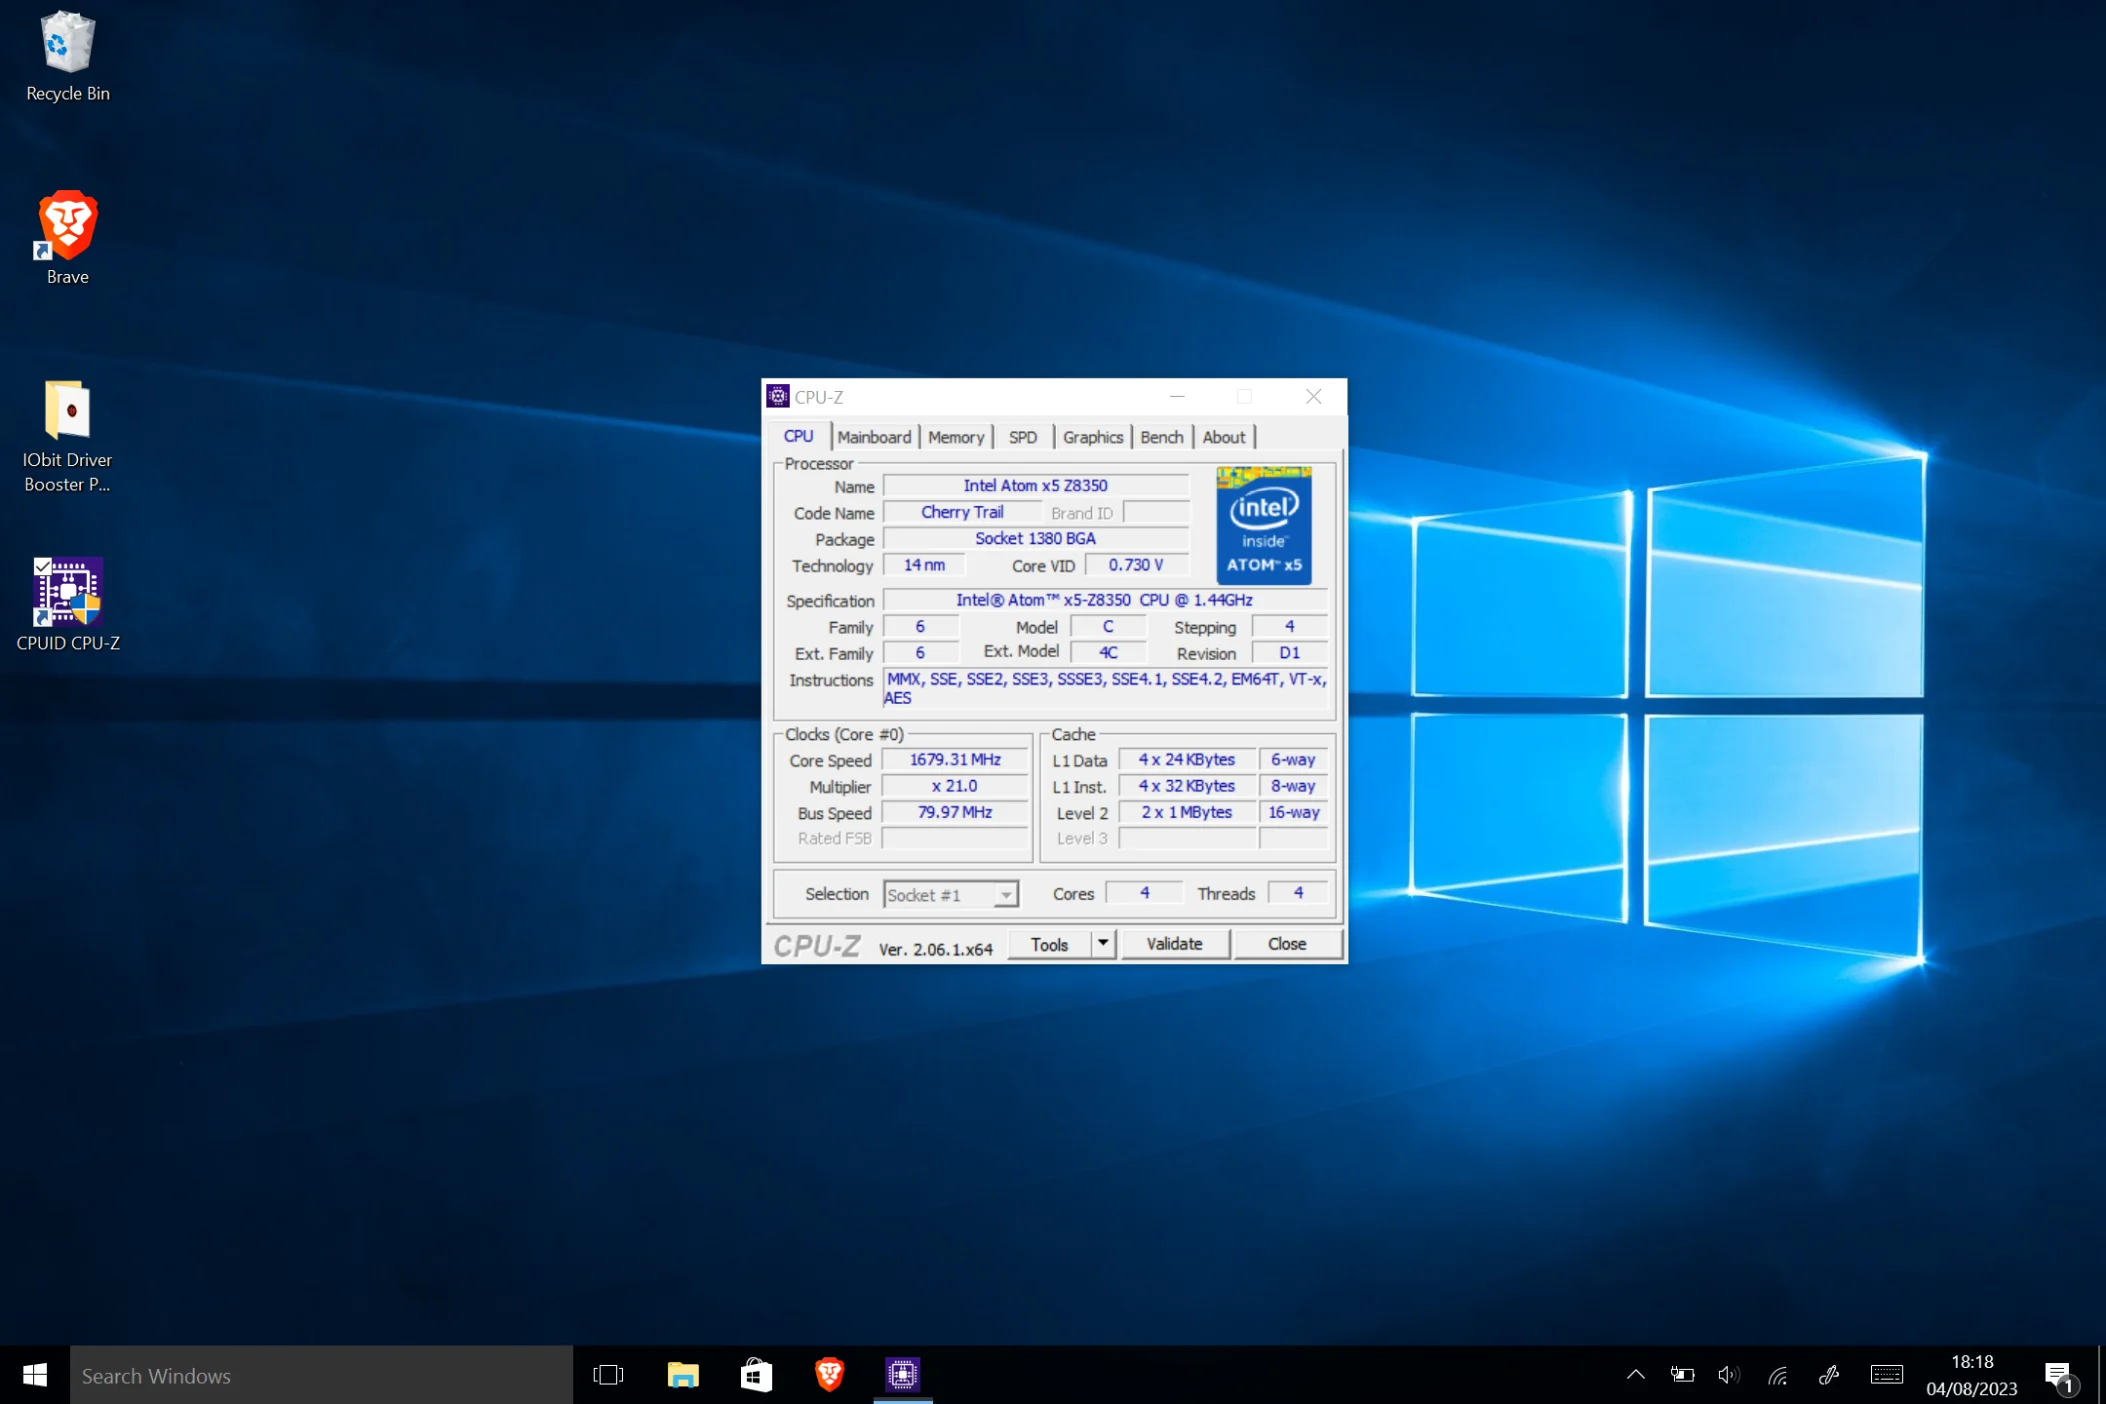Screen dimensions: 2106x1404
Task: Open the Brave desktop shortcut
Action: tap(67, 226)
